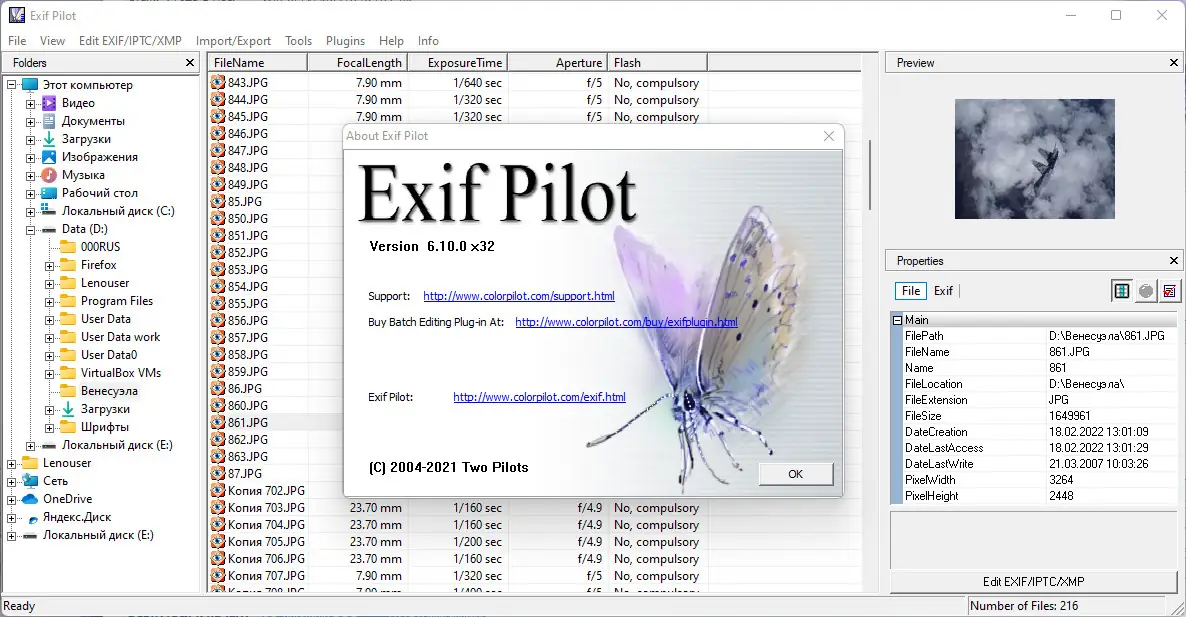The height and width of the screenshot is (617, 1186).
Task: Open the Help menu
Action: (x=391, y=41)
